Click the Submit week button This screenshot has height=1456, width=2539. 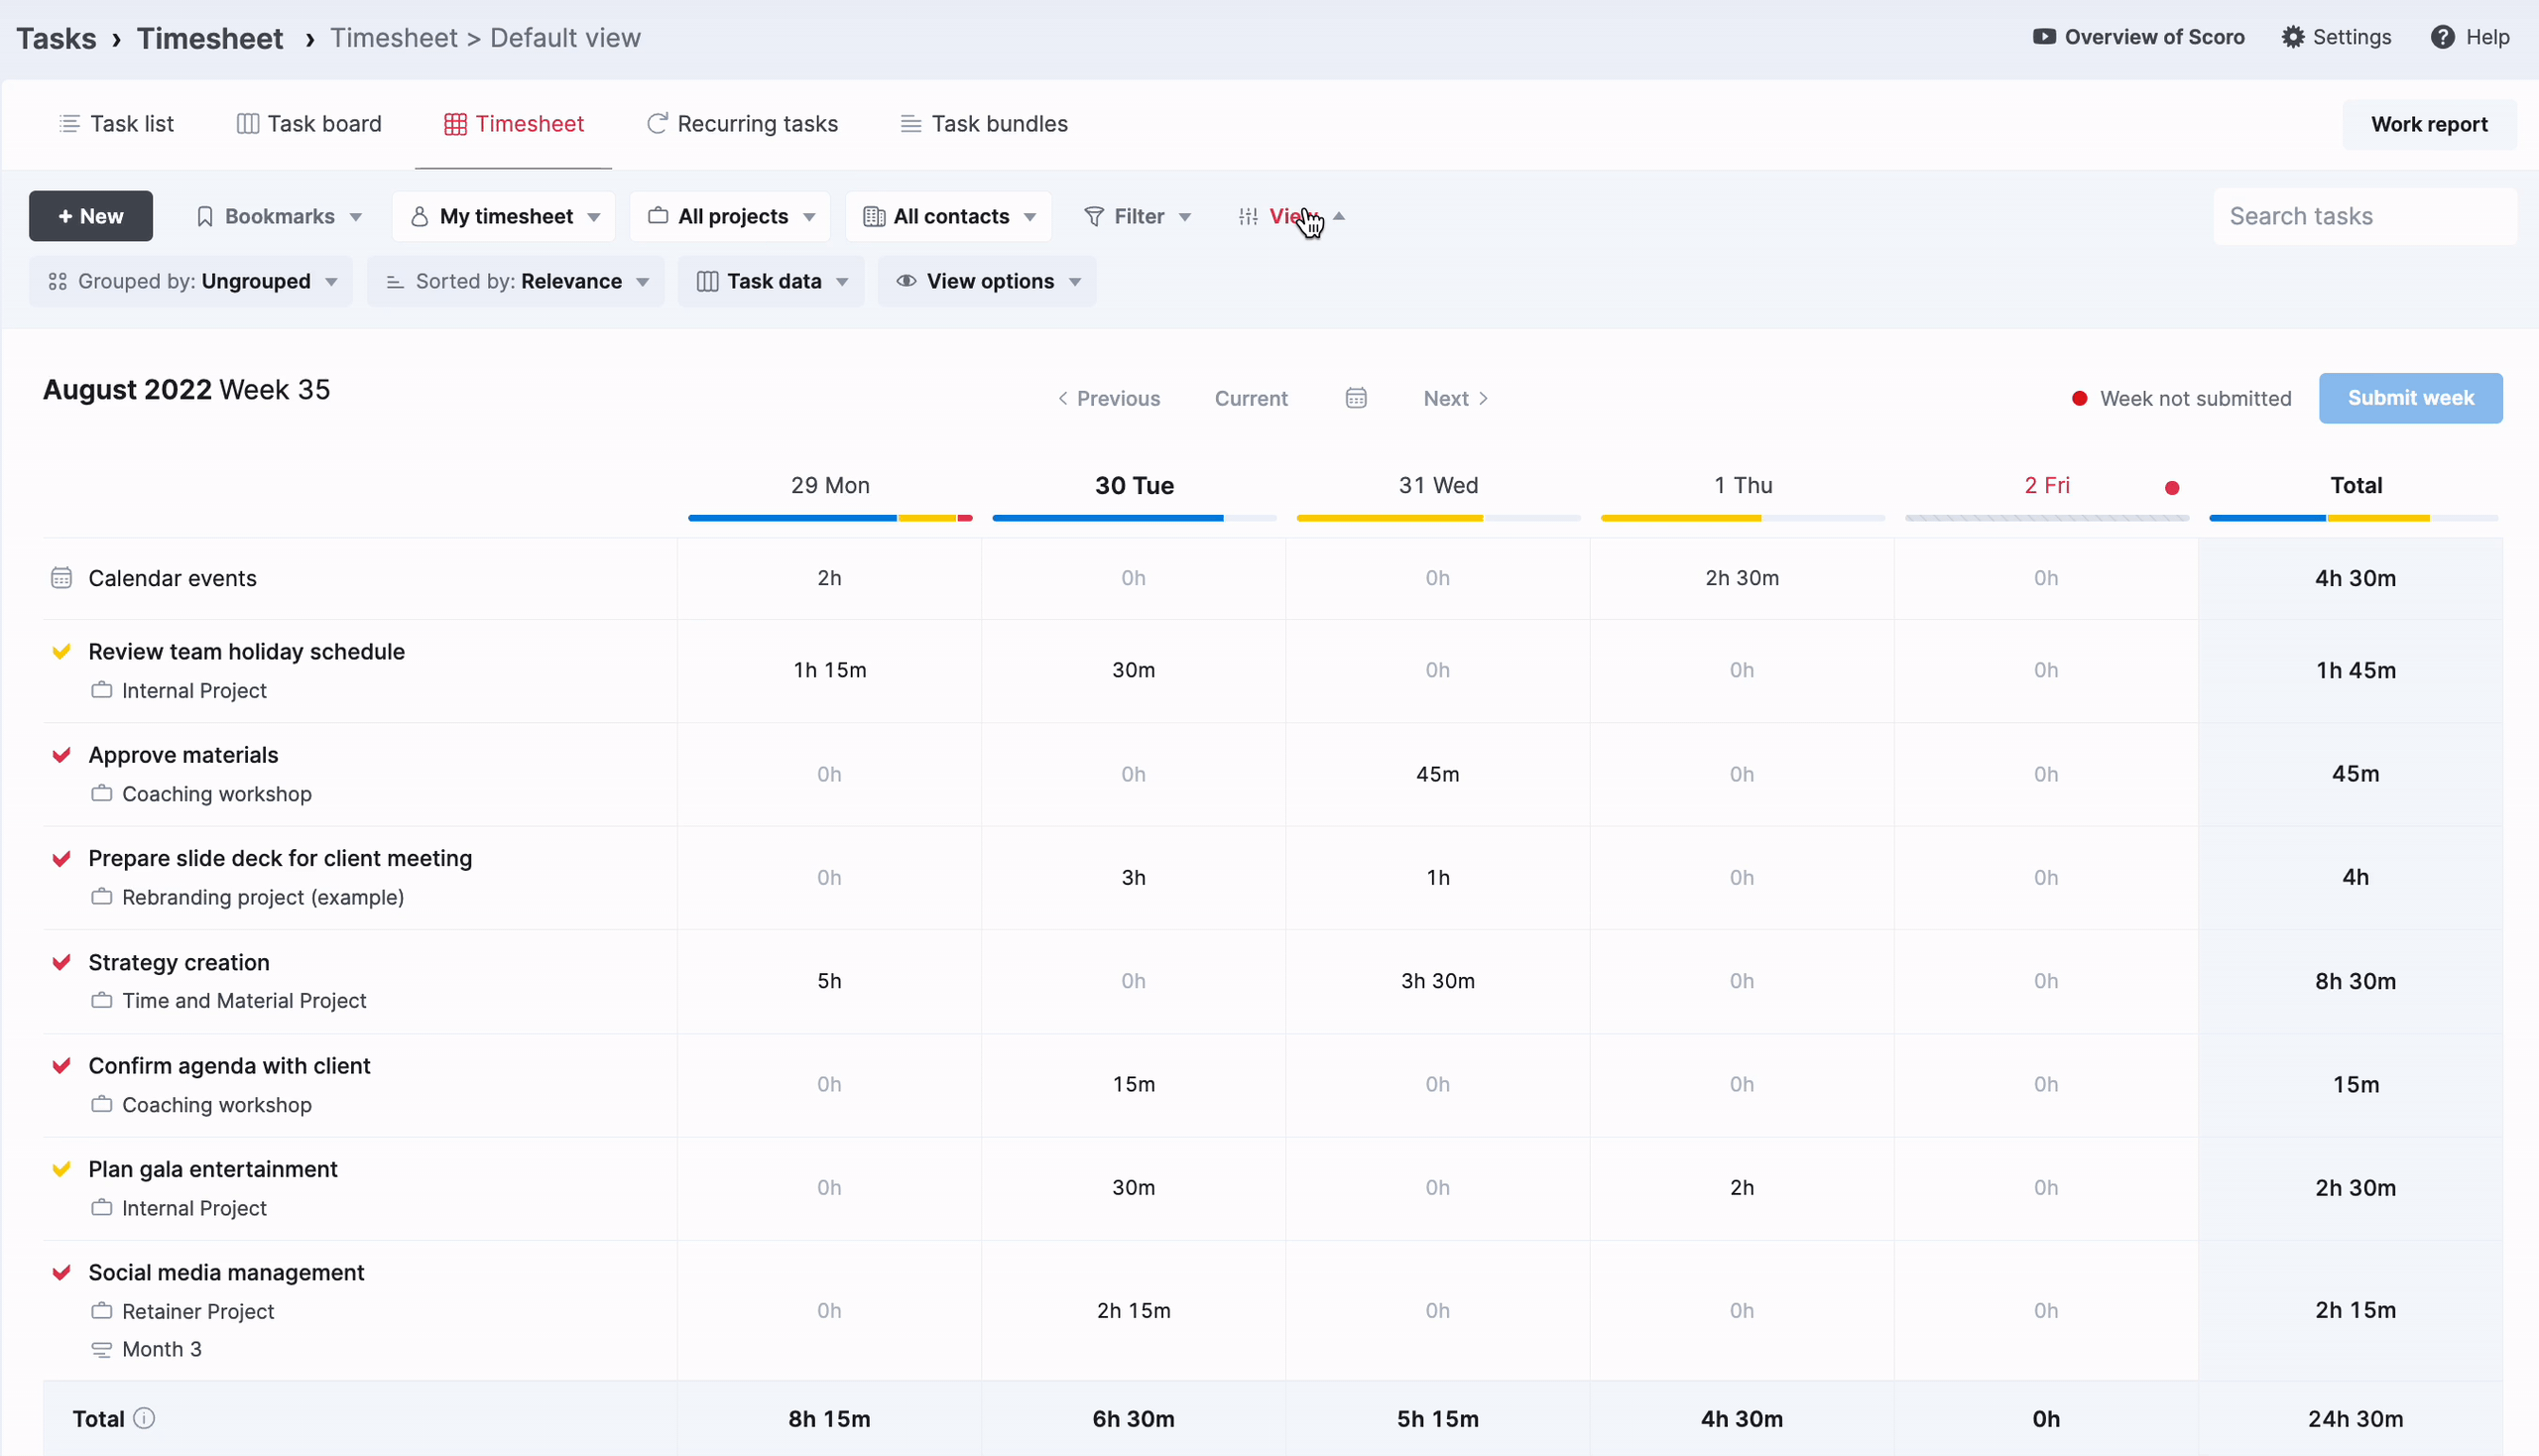[2410, 398]
